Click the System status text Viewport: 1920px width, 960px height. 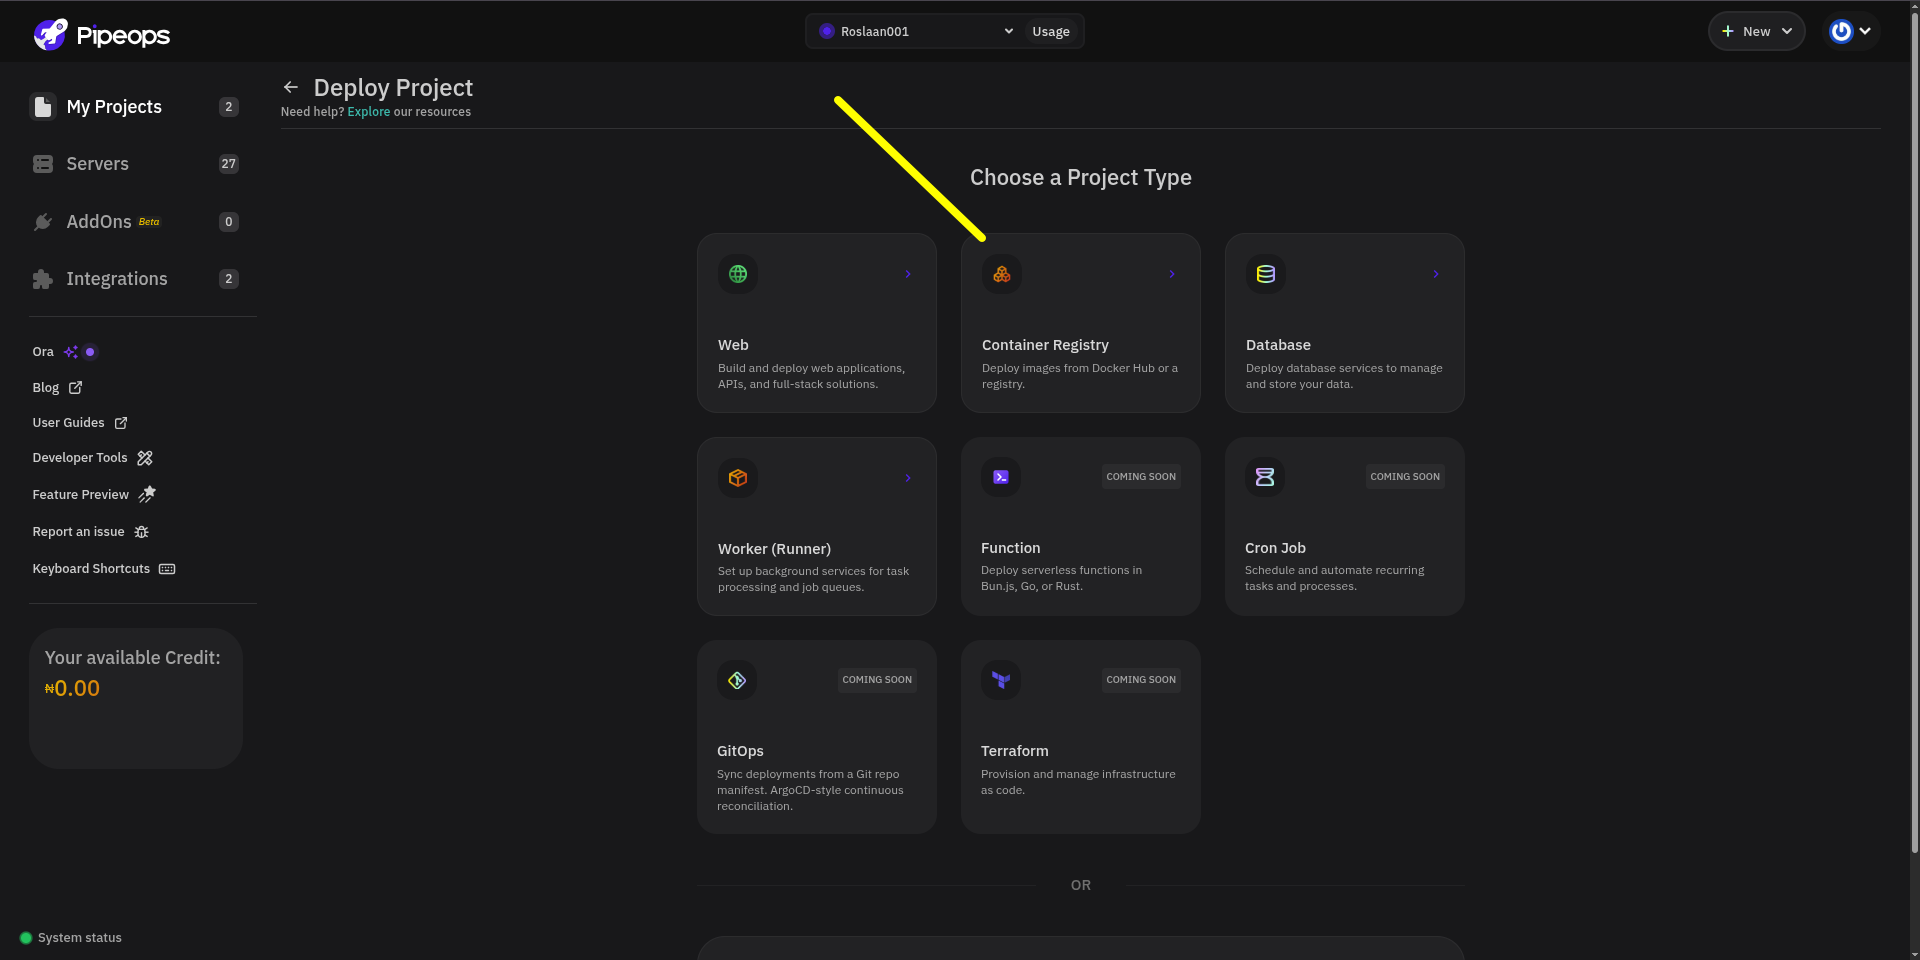pyautogui.click(x=80, y=938)
